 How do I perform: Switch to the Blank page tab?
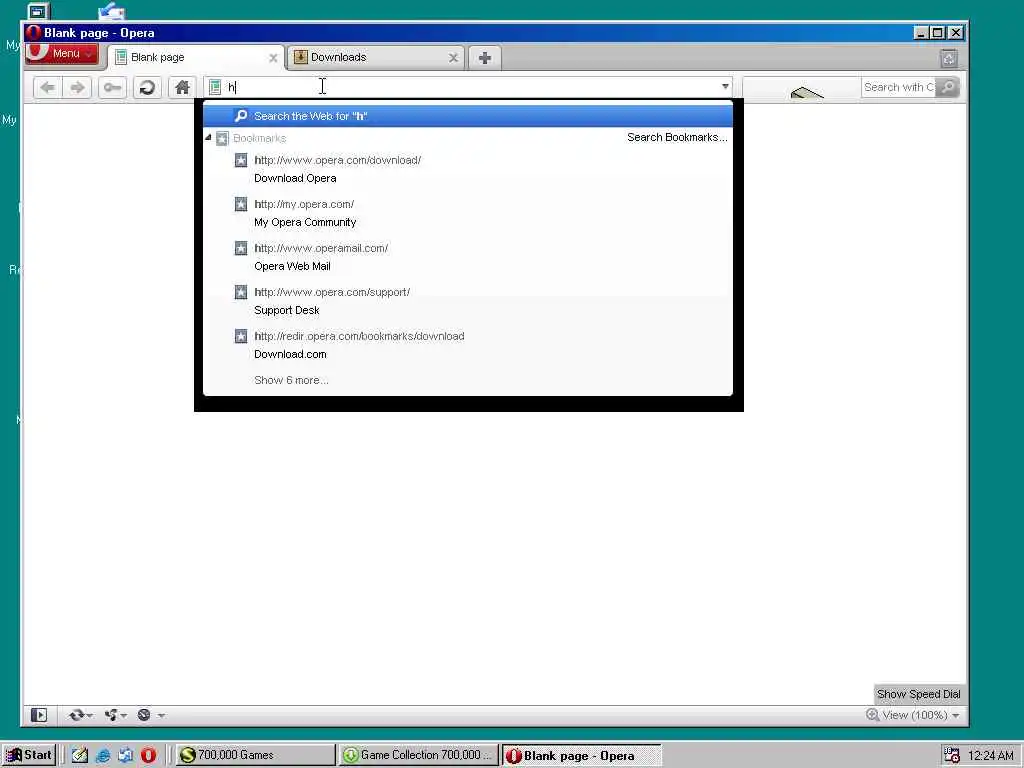tap(196, 57)
